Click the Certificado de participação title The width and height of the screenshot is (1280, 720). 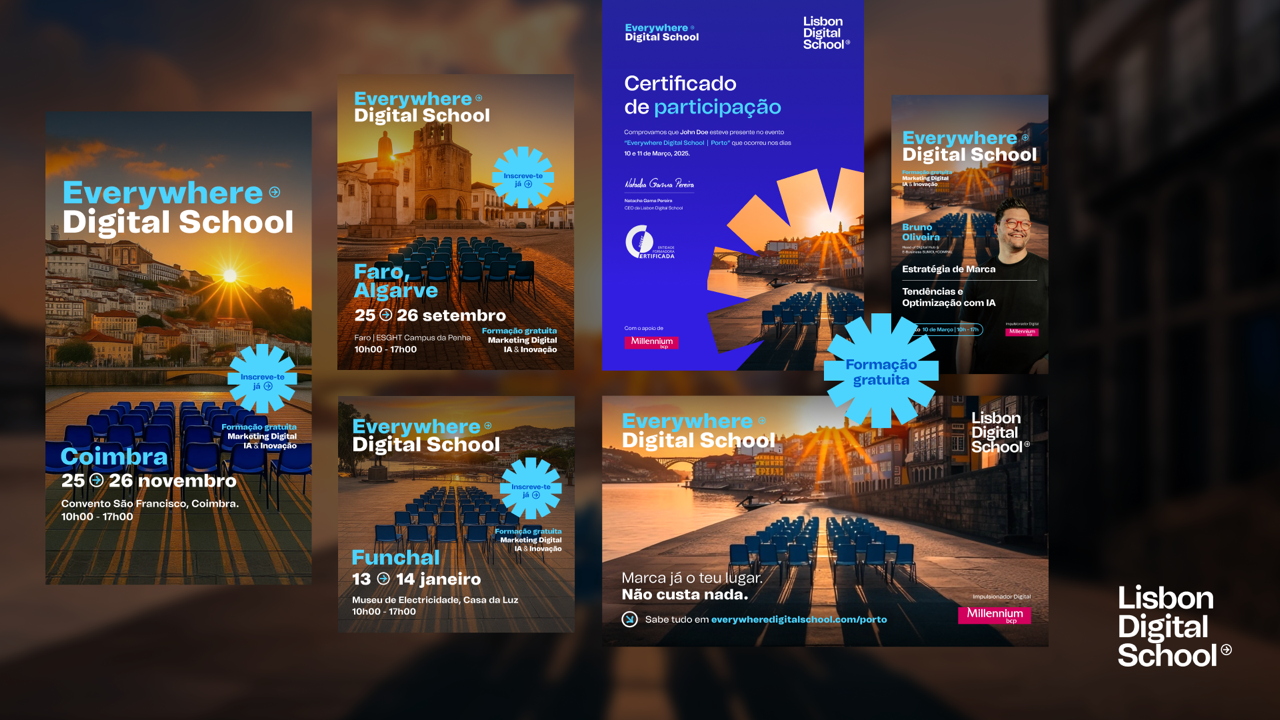coord(702,95)
